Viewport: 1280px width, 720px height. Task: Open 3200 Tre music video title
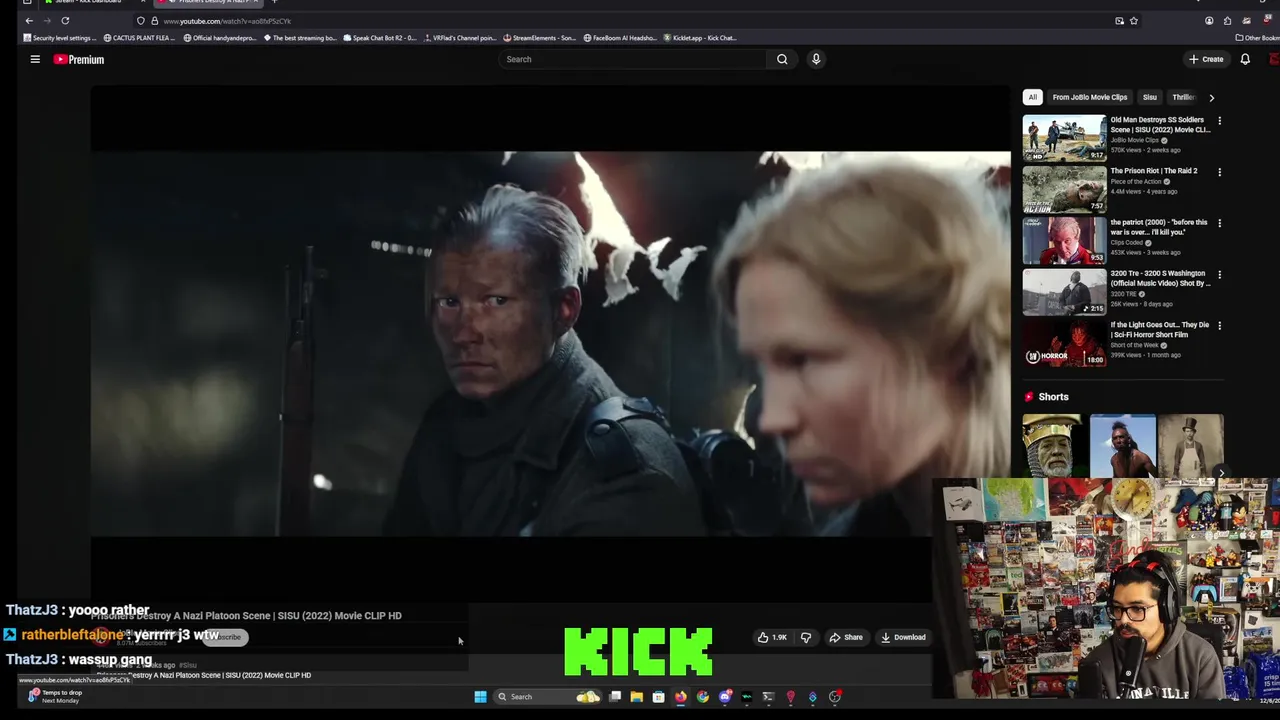(1160, 278)
